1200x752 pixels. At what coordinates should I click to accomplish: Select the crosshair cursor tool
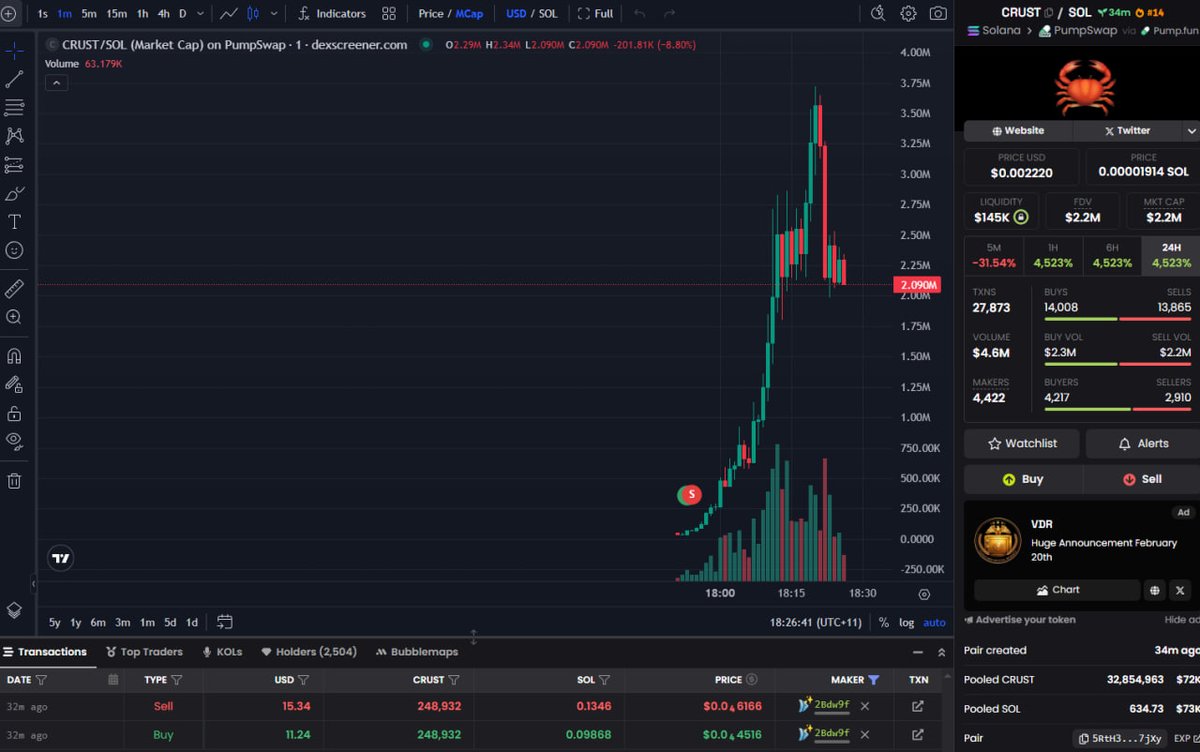pyautogui.click(x=14, y=50)
